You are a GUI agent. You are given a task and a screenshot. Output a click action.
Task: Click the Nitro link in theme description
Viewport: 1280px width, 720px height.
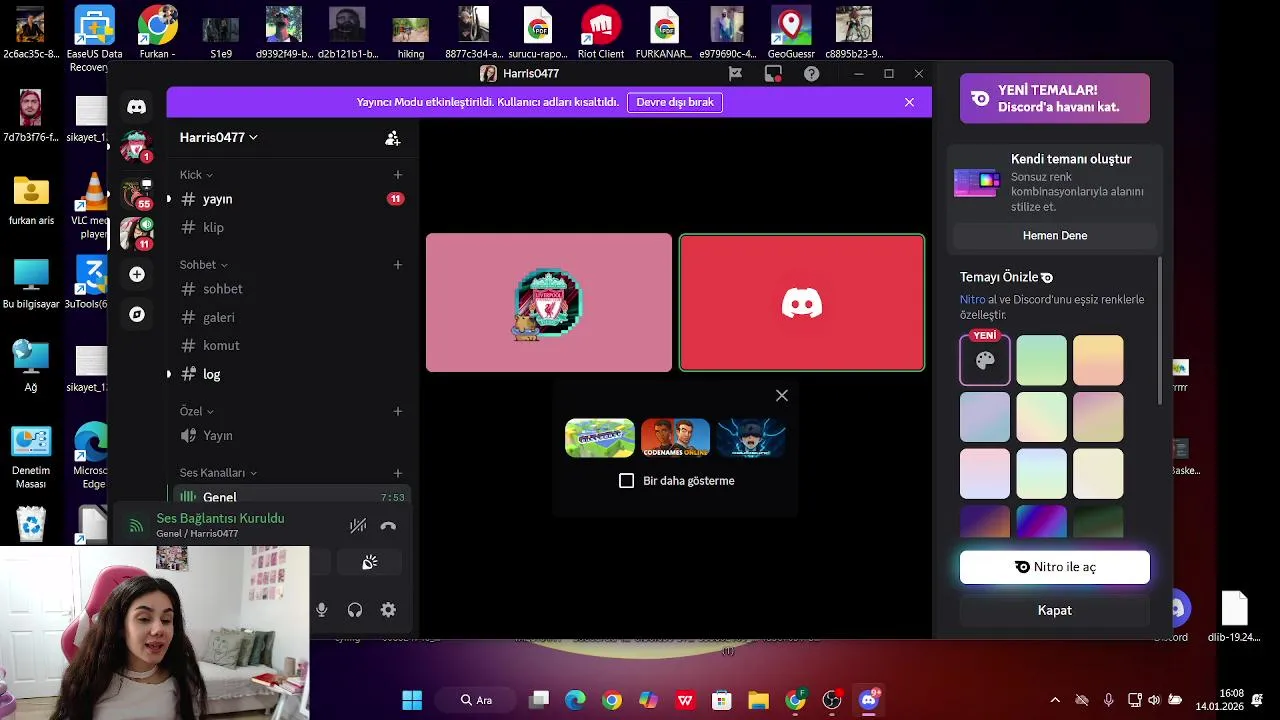[x=972, y=300]
